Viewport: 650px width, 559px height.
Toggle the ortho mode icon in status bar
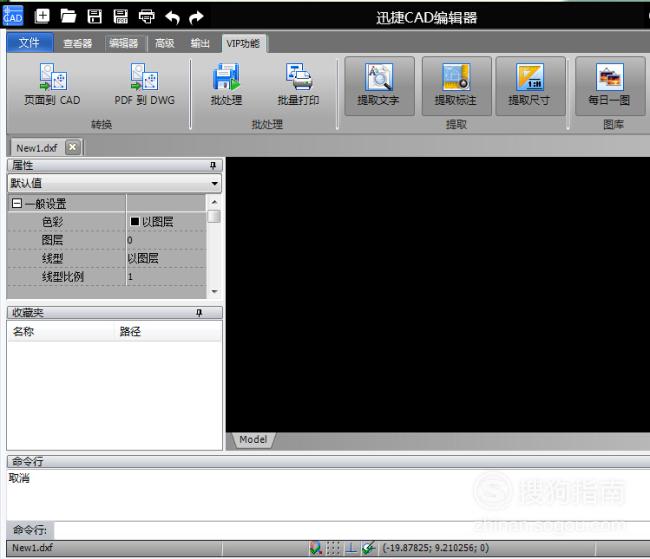tap(351, 548)
